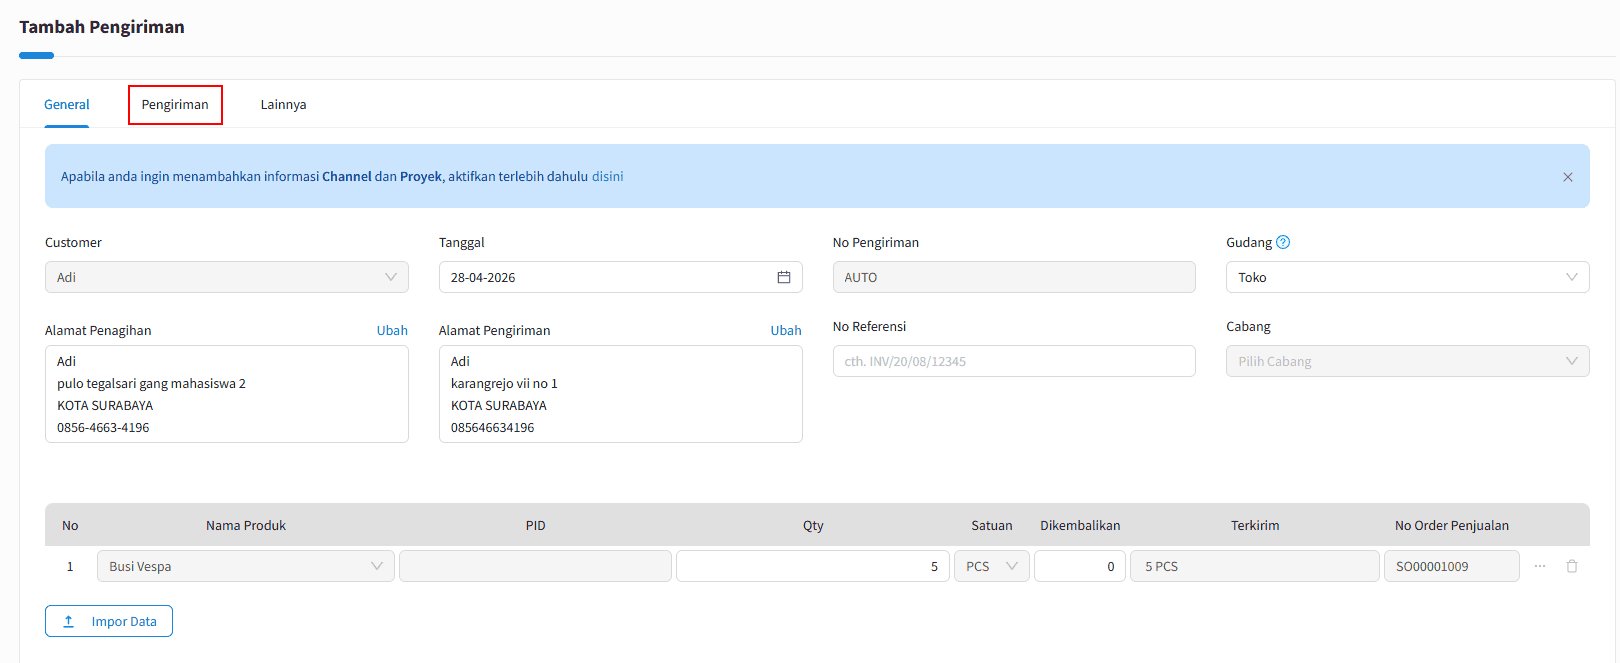Viewport: 1620px width, 663px height.
Task: Click the Impor Data button
Action: pyautogui.click(x=109, y=621)
